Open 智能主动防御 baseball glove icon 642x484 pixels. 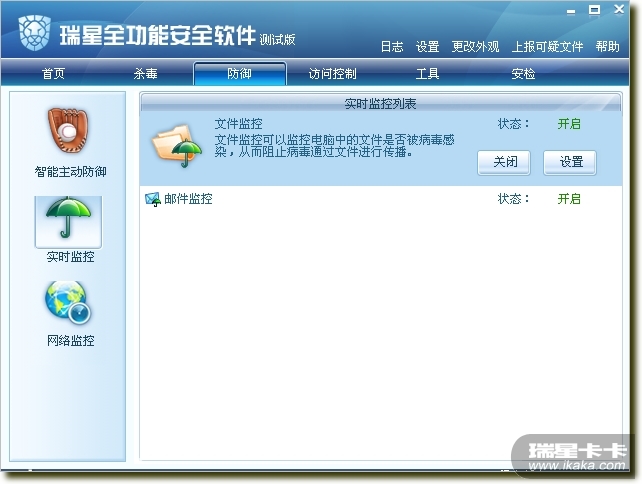coord(68,130)
